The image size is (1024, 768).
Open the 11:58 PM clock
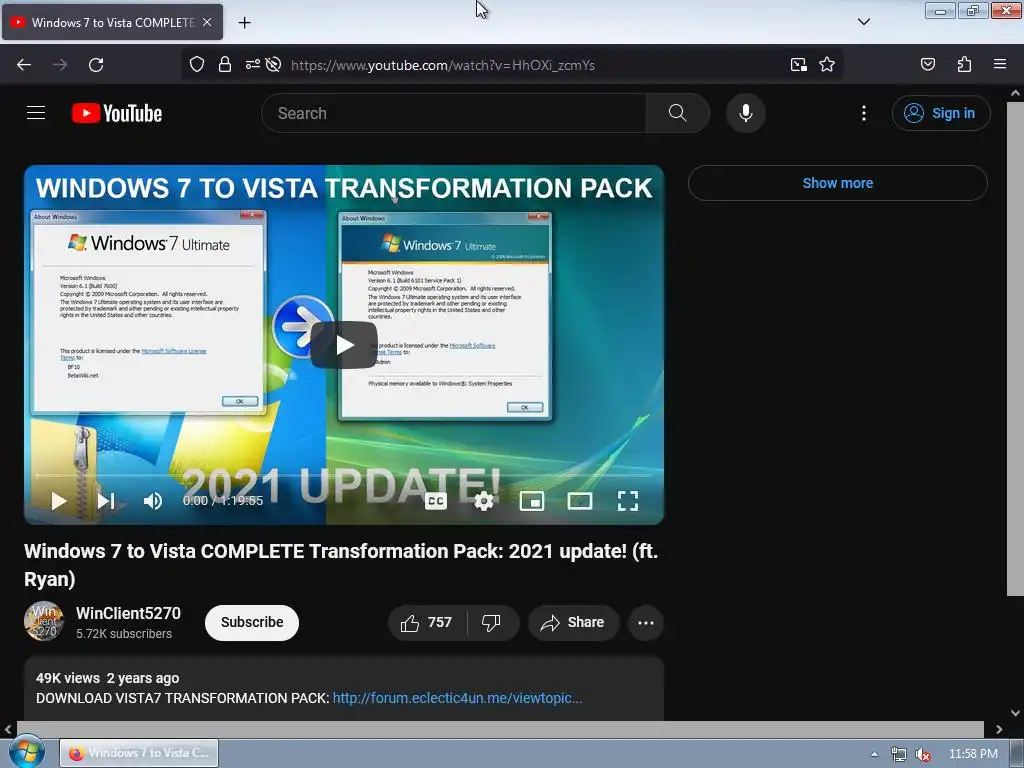pyautogui.click(x=972, y=754)
